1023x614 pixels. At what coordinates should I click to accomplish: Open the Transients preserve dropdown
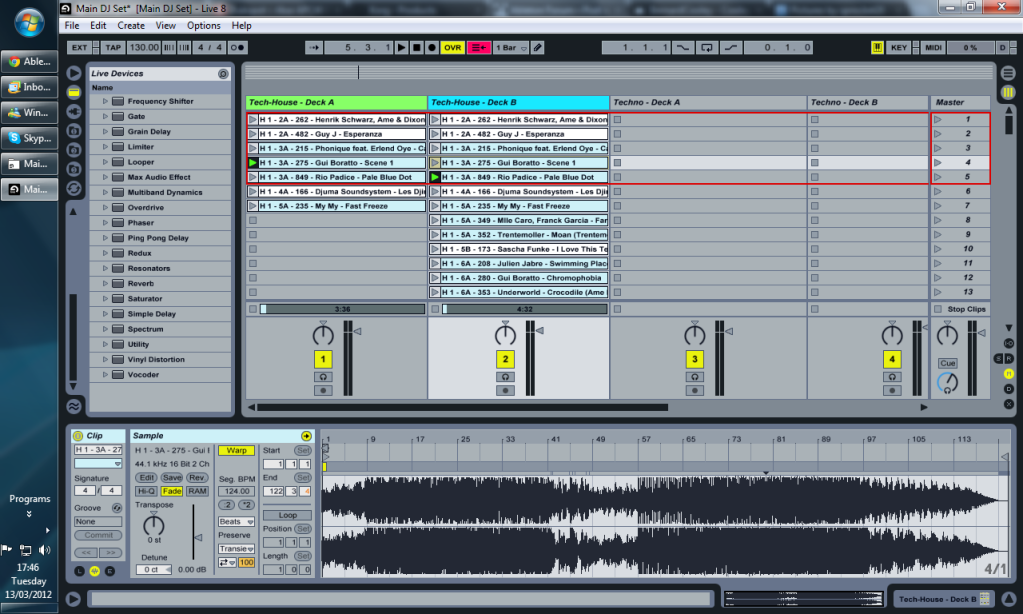(x=236, y=549)
